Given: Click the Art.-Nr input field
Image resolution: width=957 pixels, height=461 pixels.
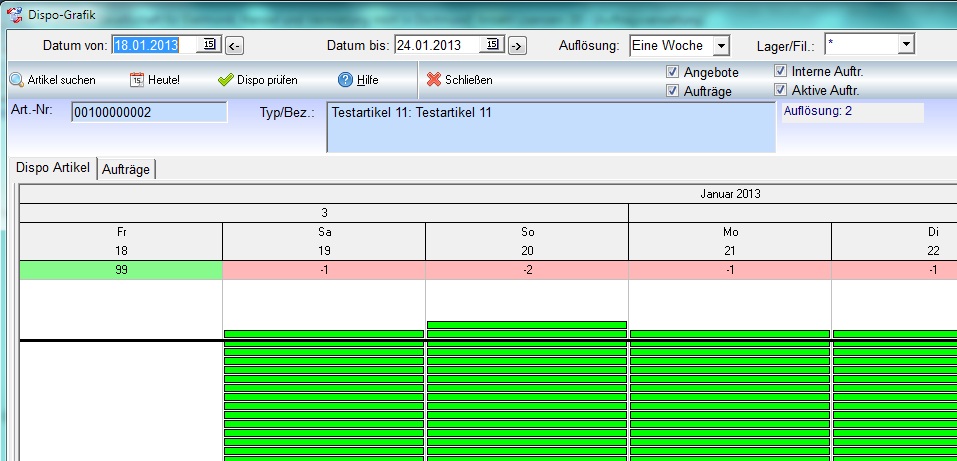Looking at the screenshot, I should 149,112.
